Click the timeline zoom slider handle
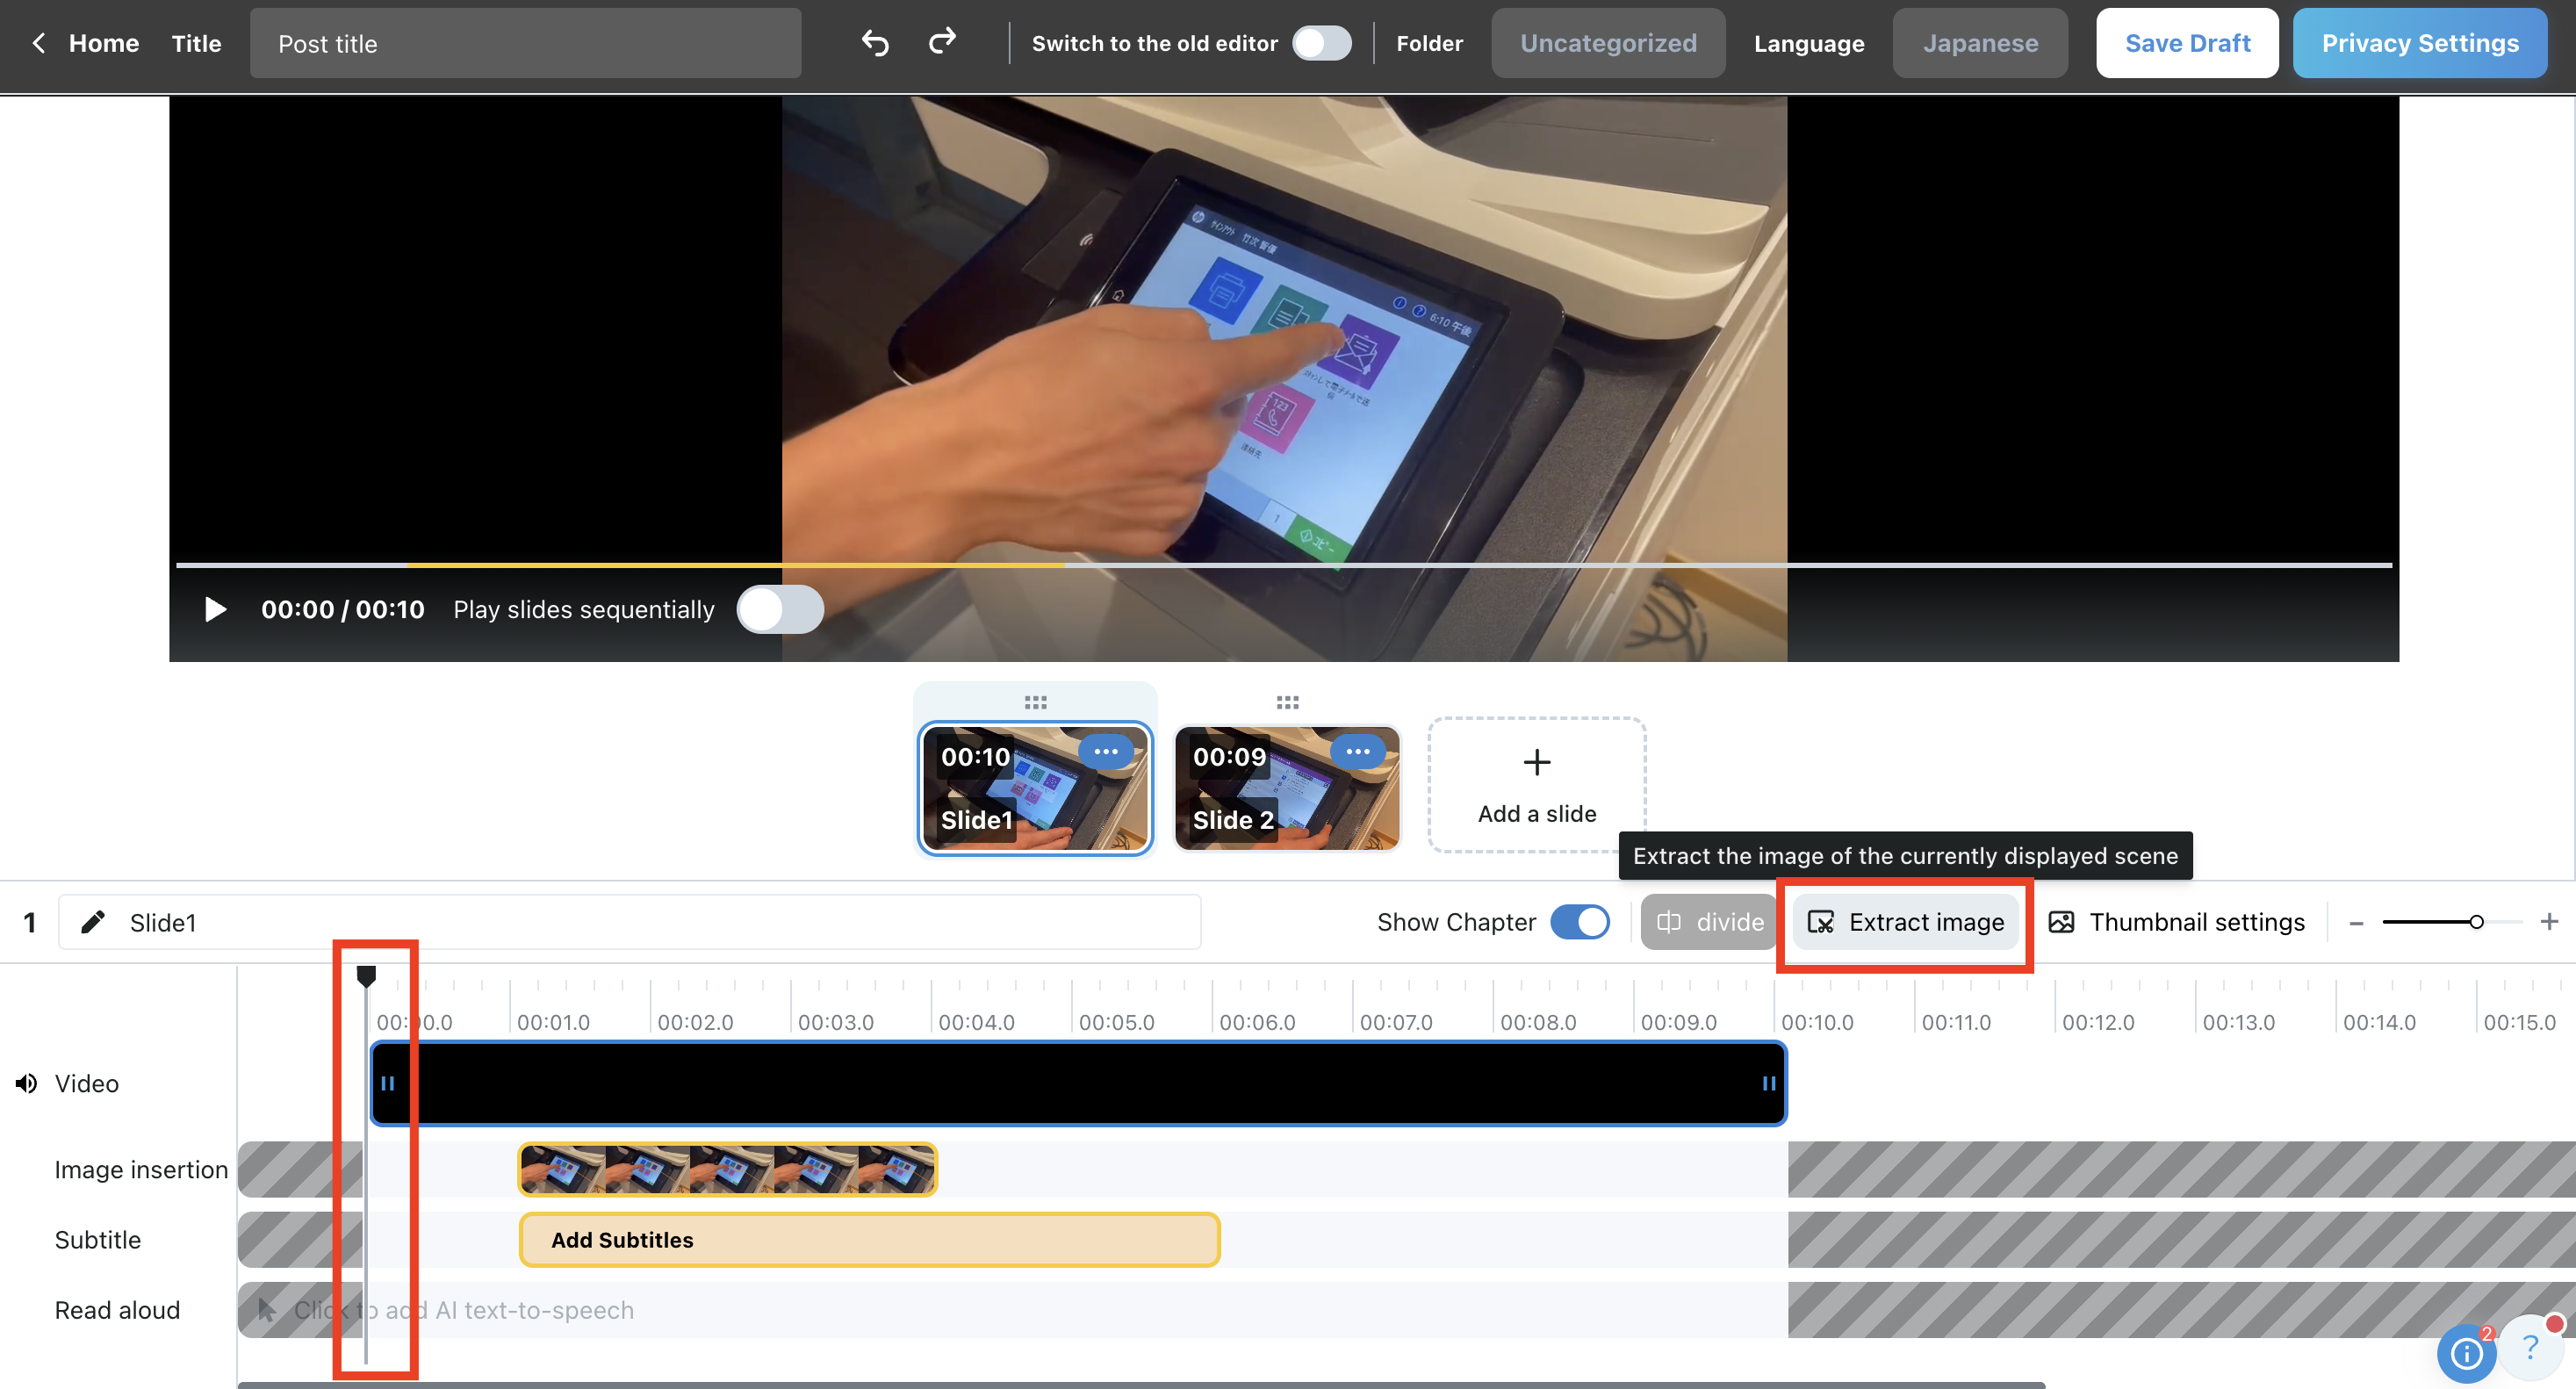The image size is (2576, 1389). (x=2476, y=921)
